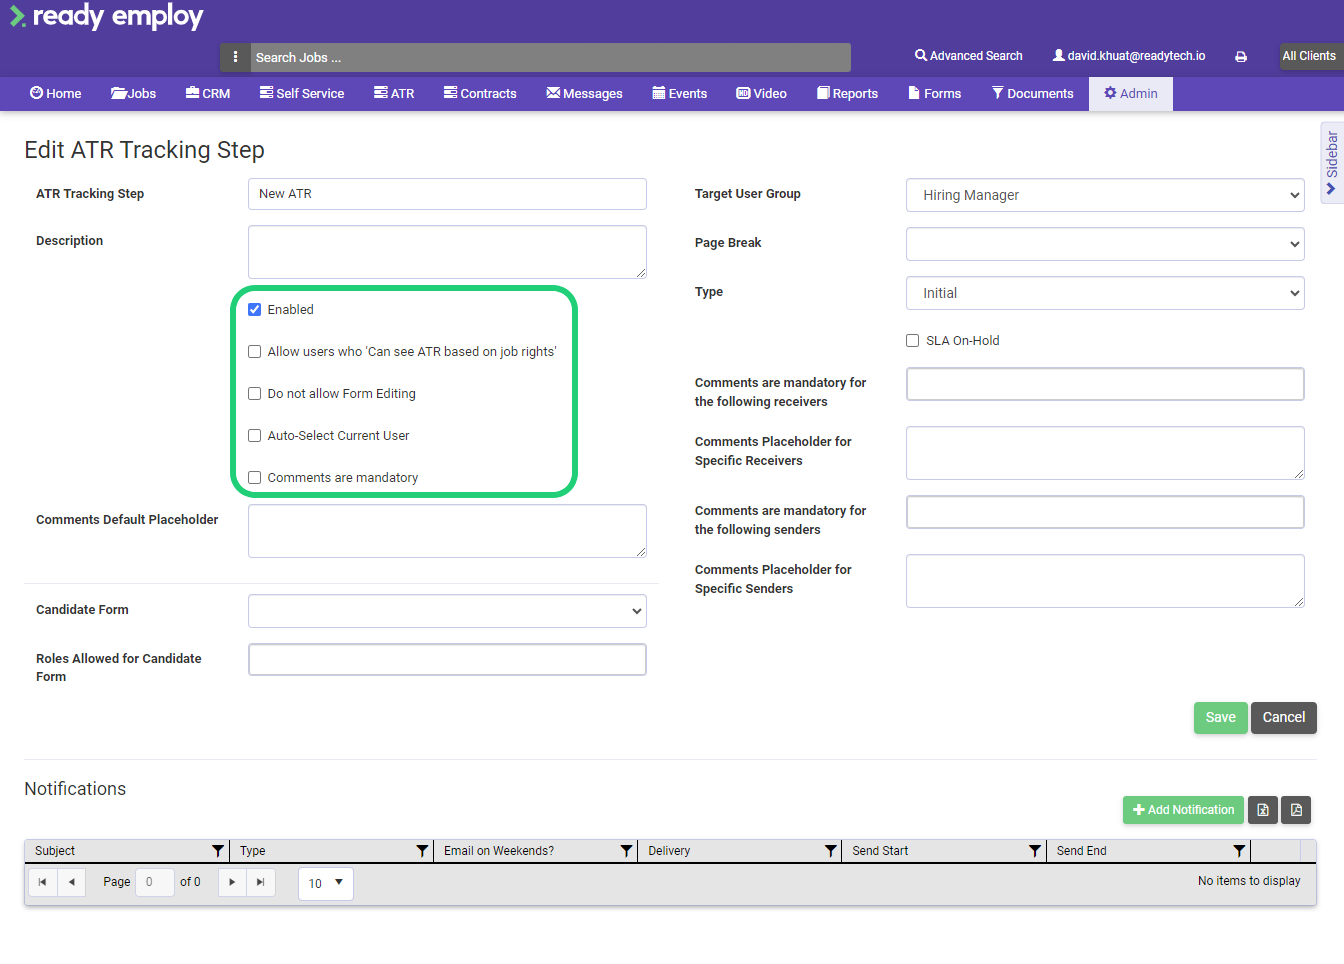1344x964 pixels.
Task: Go to the Contracts tab
Action: click(x=480, y=93)
